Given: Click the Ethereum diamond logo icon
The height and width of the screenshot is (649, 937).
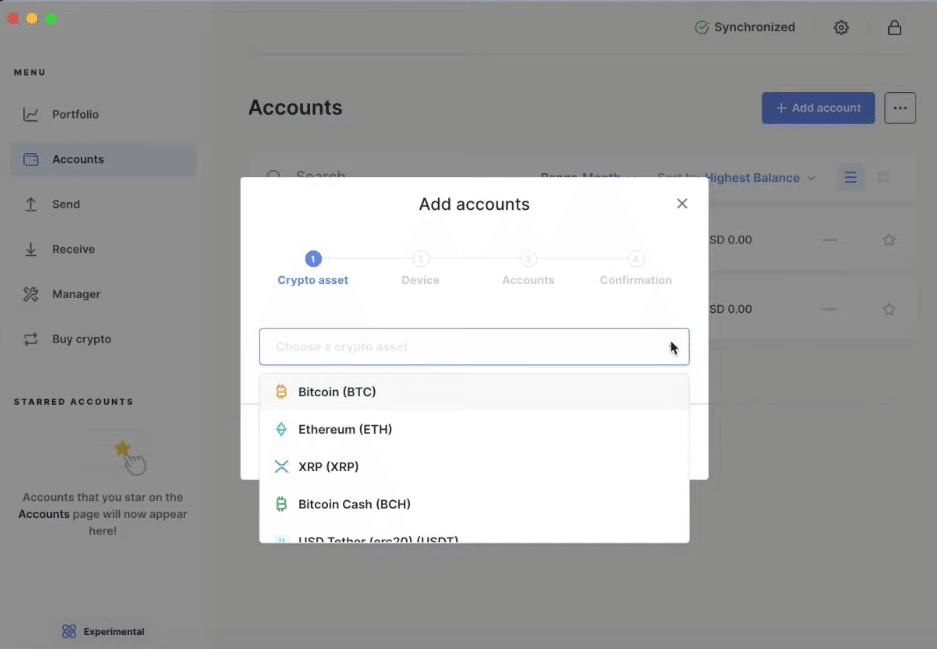Looking at the screenshot, I should click(281, 429).
